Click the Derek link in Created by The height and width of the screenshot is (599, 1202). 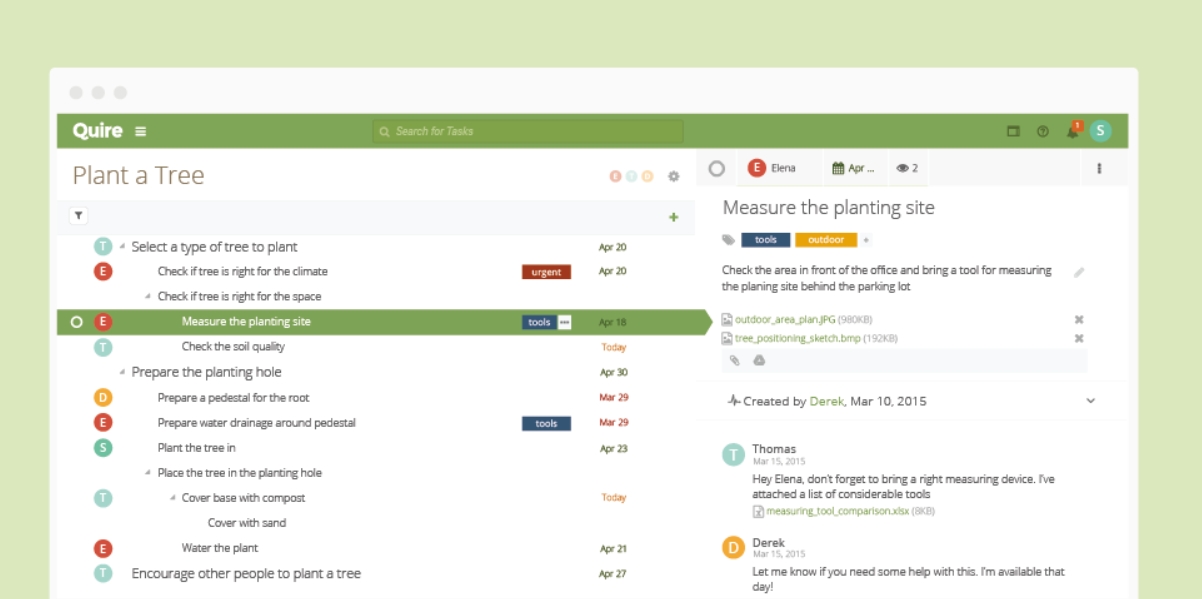tap(827, 401)
